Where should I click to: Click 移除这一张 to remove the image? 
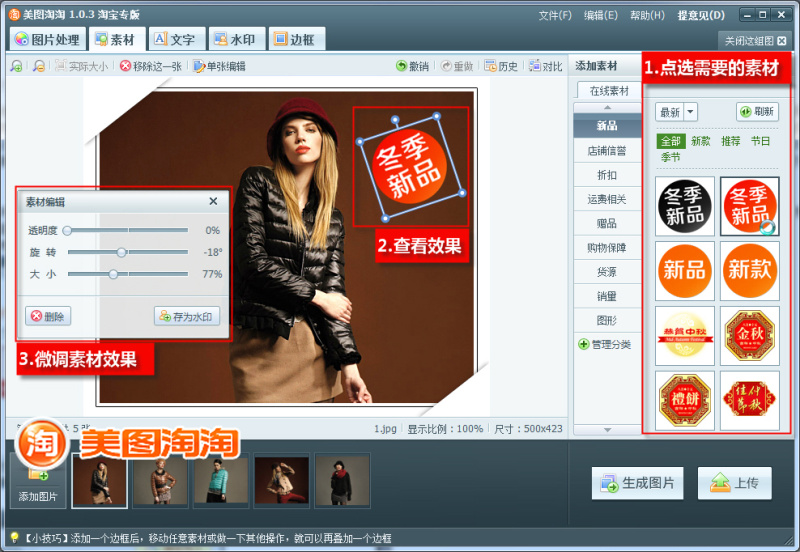coord(151,66)
